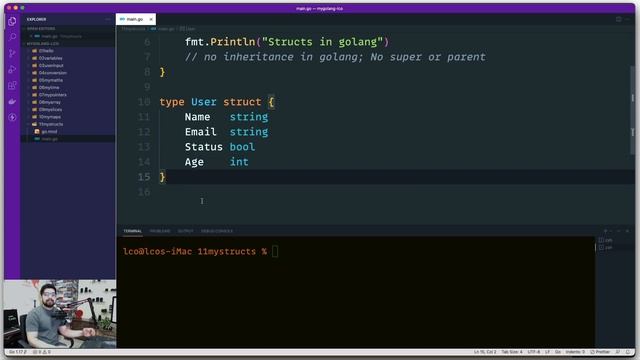
Task: Change the LF end of line sequence
Action: click(x=547, y=352)
